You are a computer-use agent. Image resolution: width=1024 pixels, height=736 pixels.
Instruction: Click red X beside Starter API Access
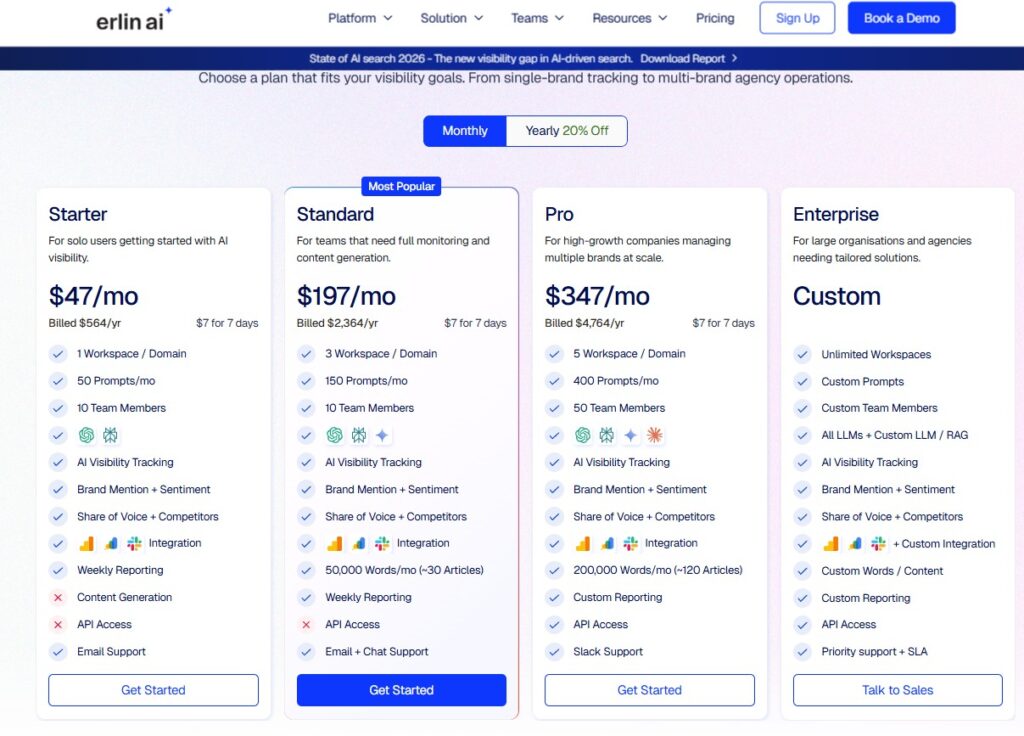(58, 624)
